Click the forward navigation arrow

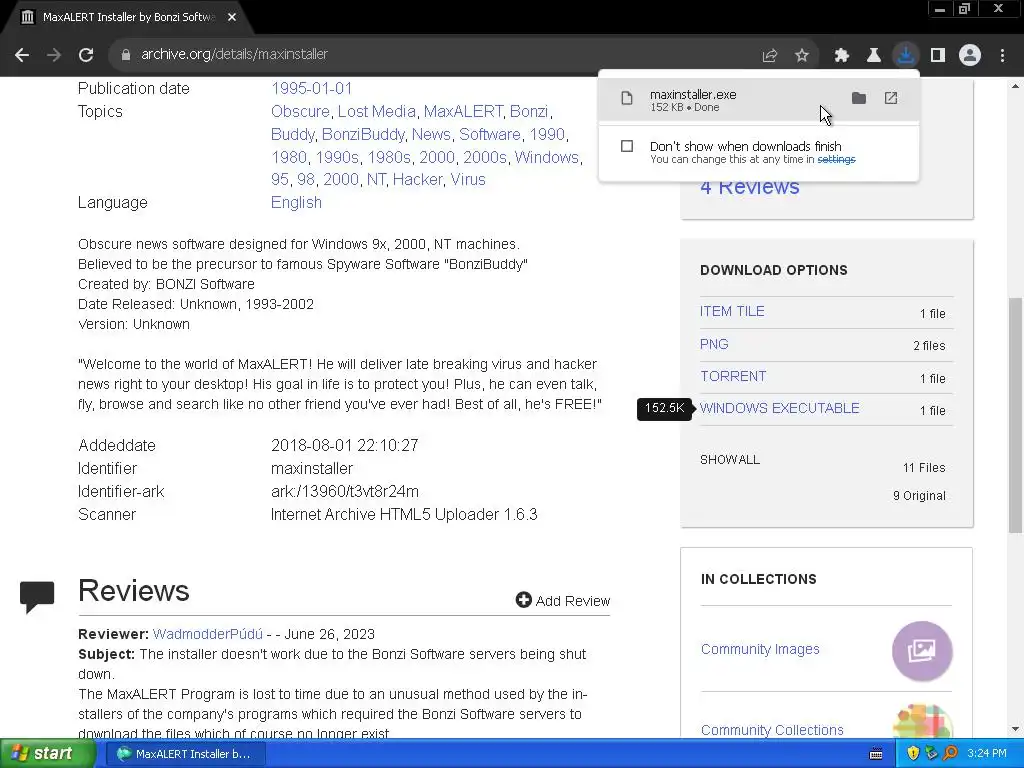point(54,55)
